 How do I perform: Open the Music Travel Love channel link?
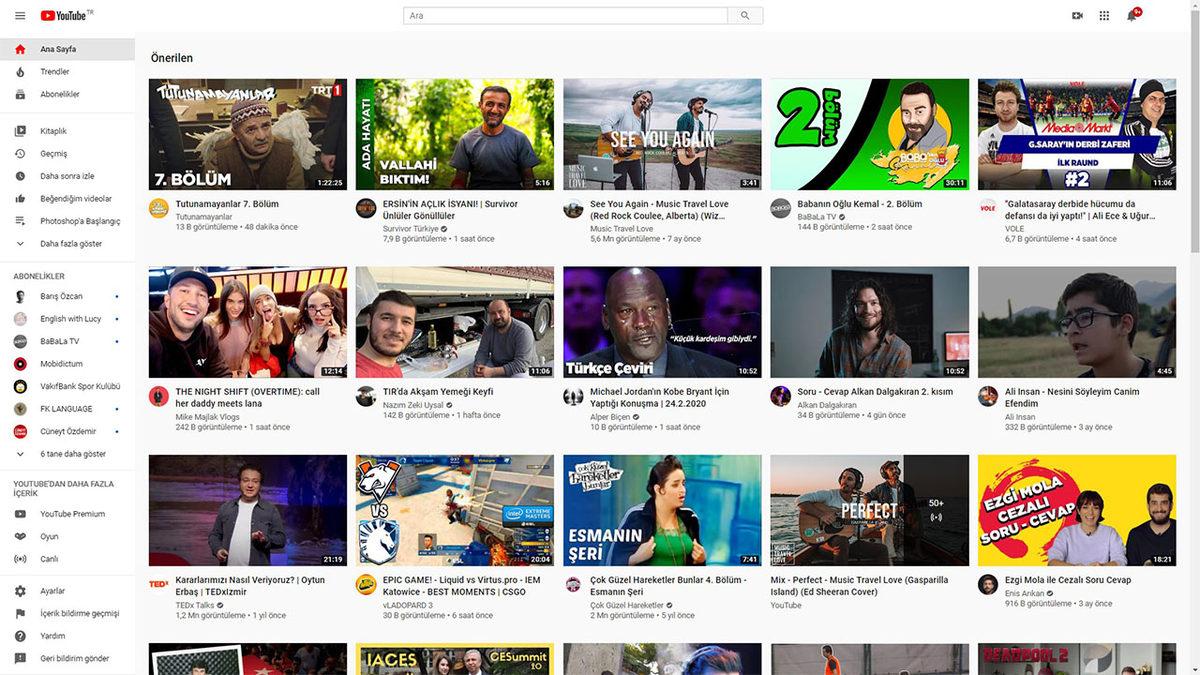click(x=621, y=229)
